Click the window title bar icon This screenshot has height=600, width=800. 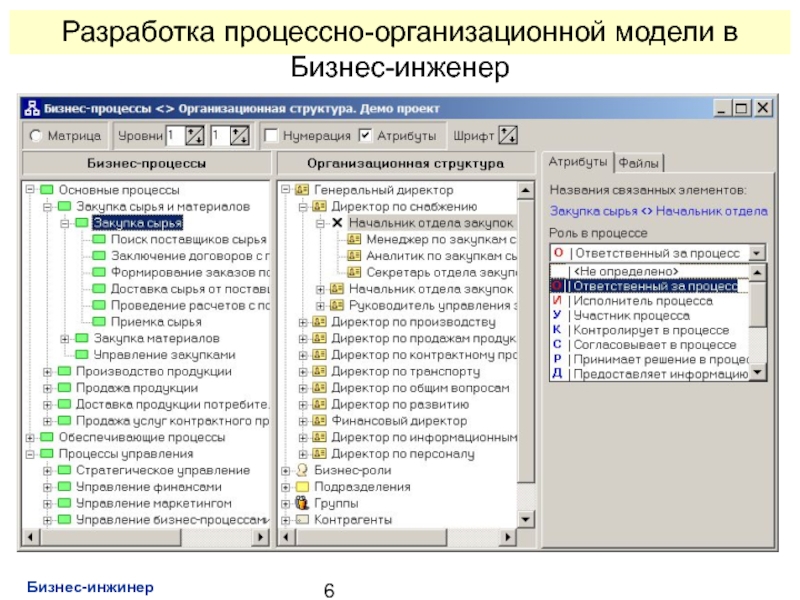tap(32, 108)
